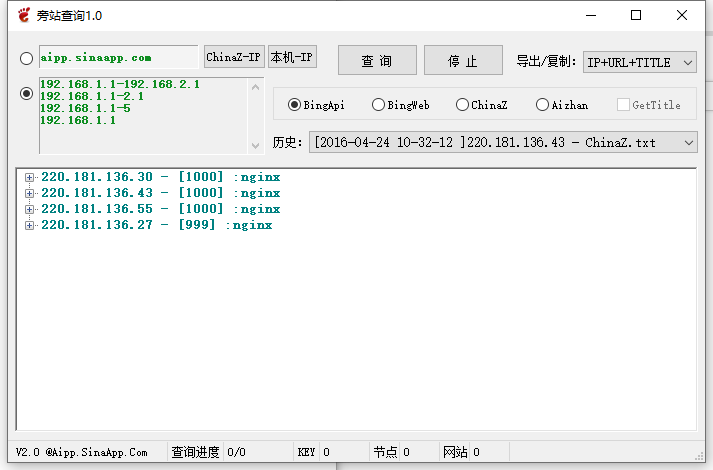Screen dimensions: 713x470
Task: Choose the ChinaZ query source
Action: click(462, 105)
